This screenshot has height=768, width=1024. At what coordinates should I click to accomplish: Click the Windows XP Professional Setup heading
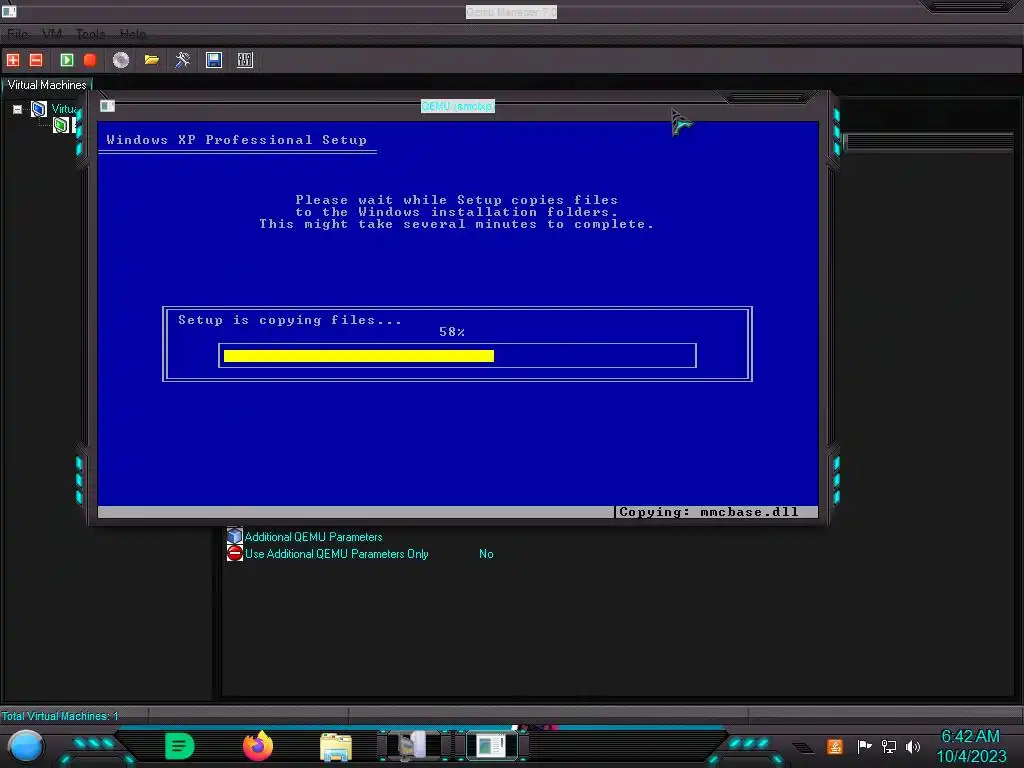[x=236, y=140]
